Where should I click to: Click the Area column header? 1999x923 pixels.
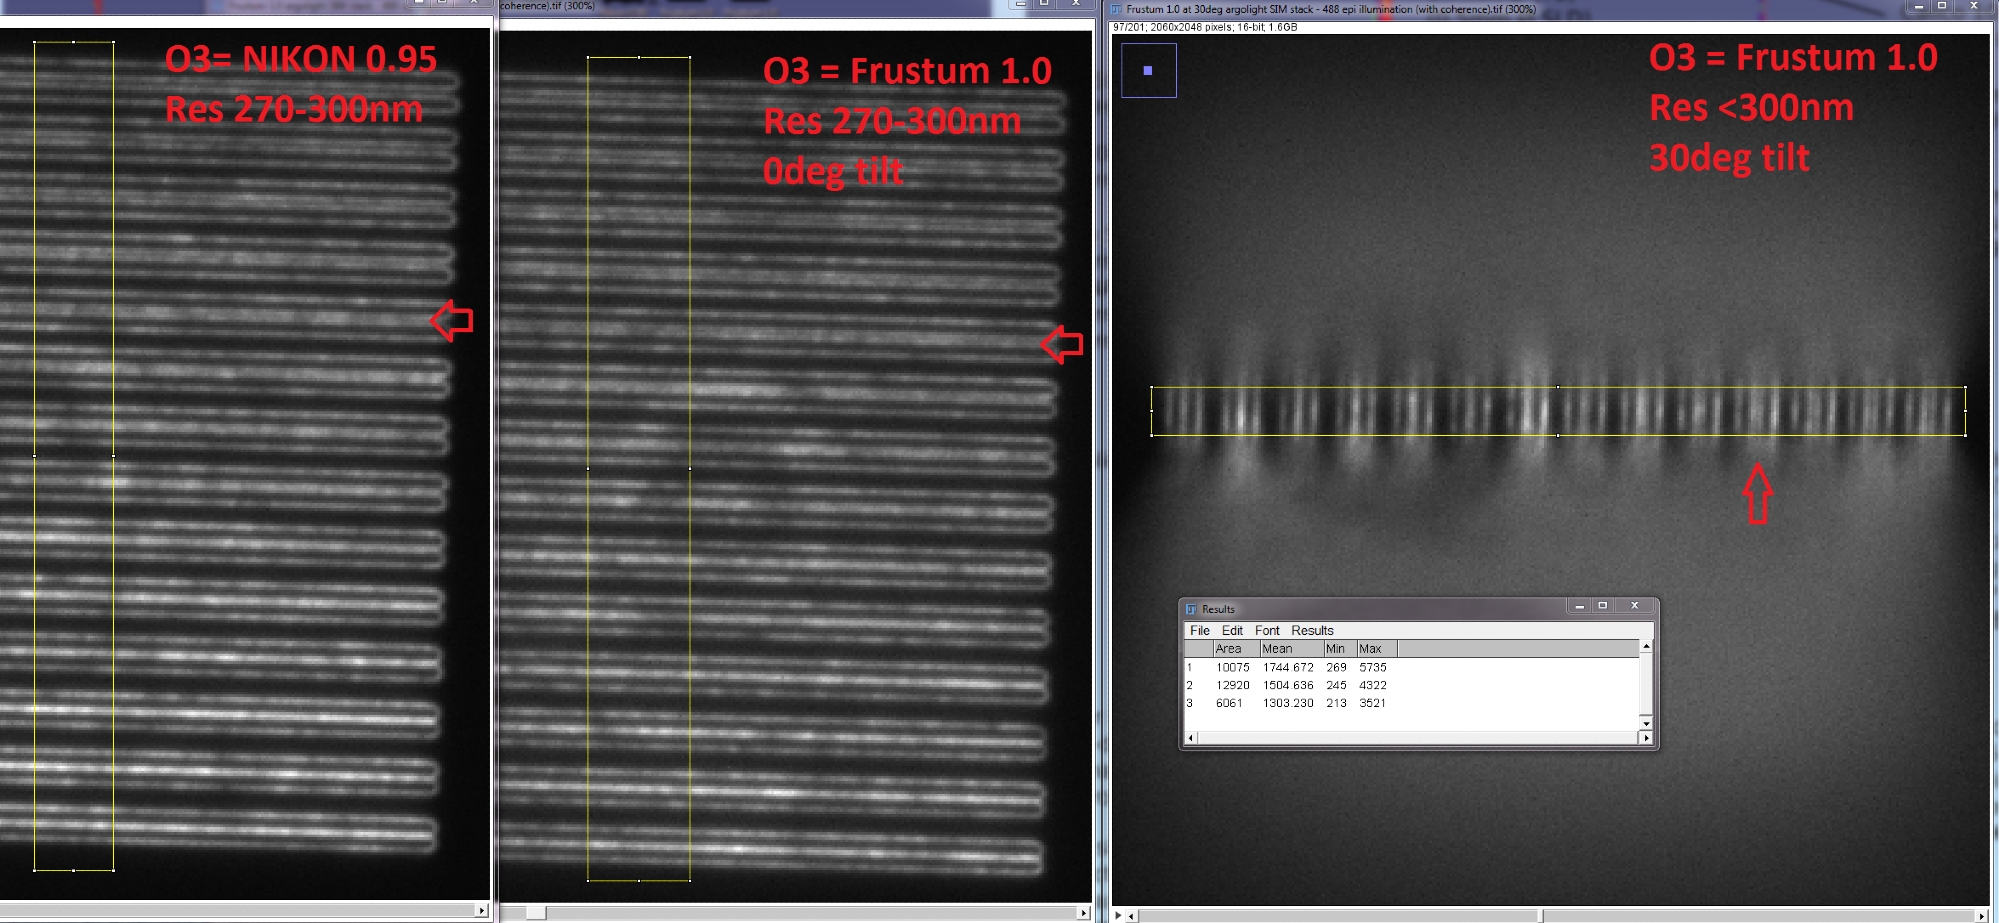tap(1228, 649)
